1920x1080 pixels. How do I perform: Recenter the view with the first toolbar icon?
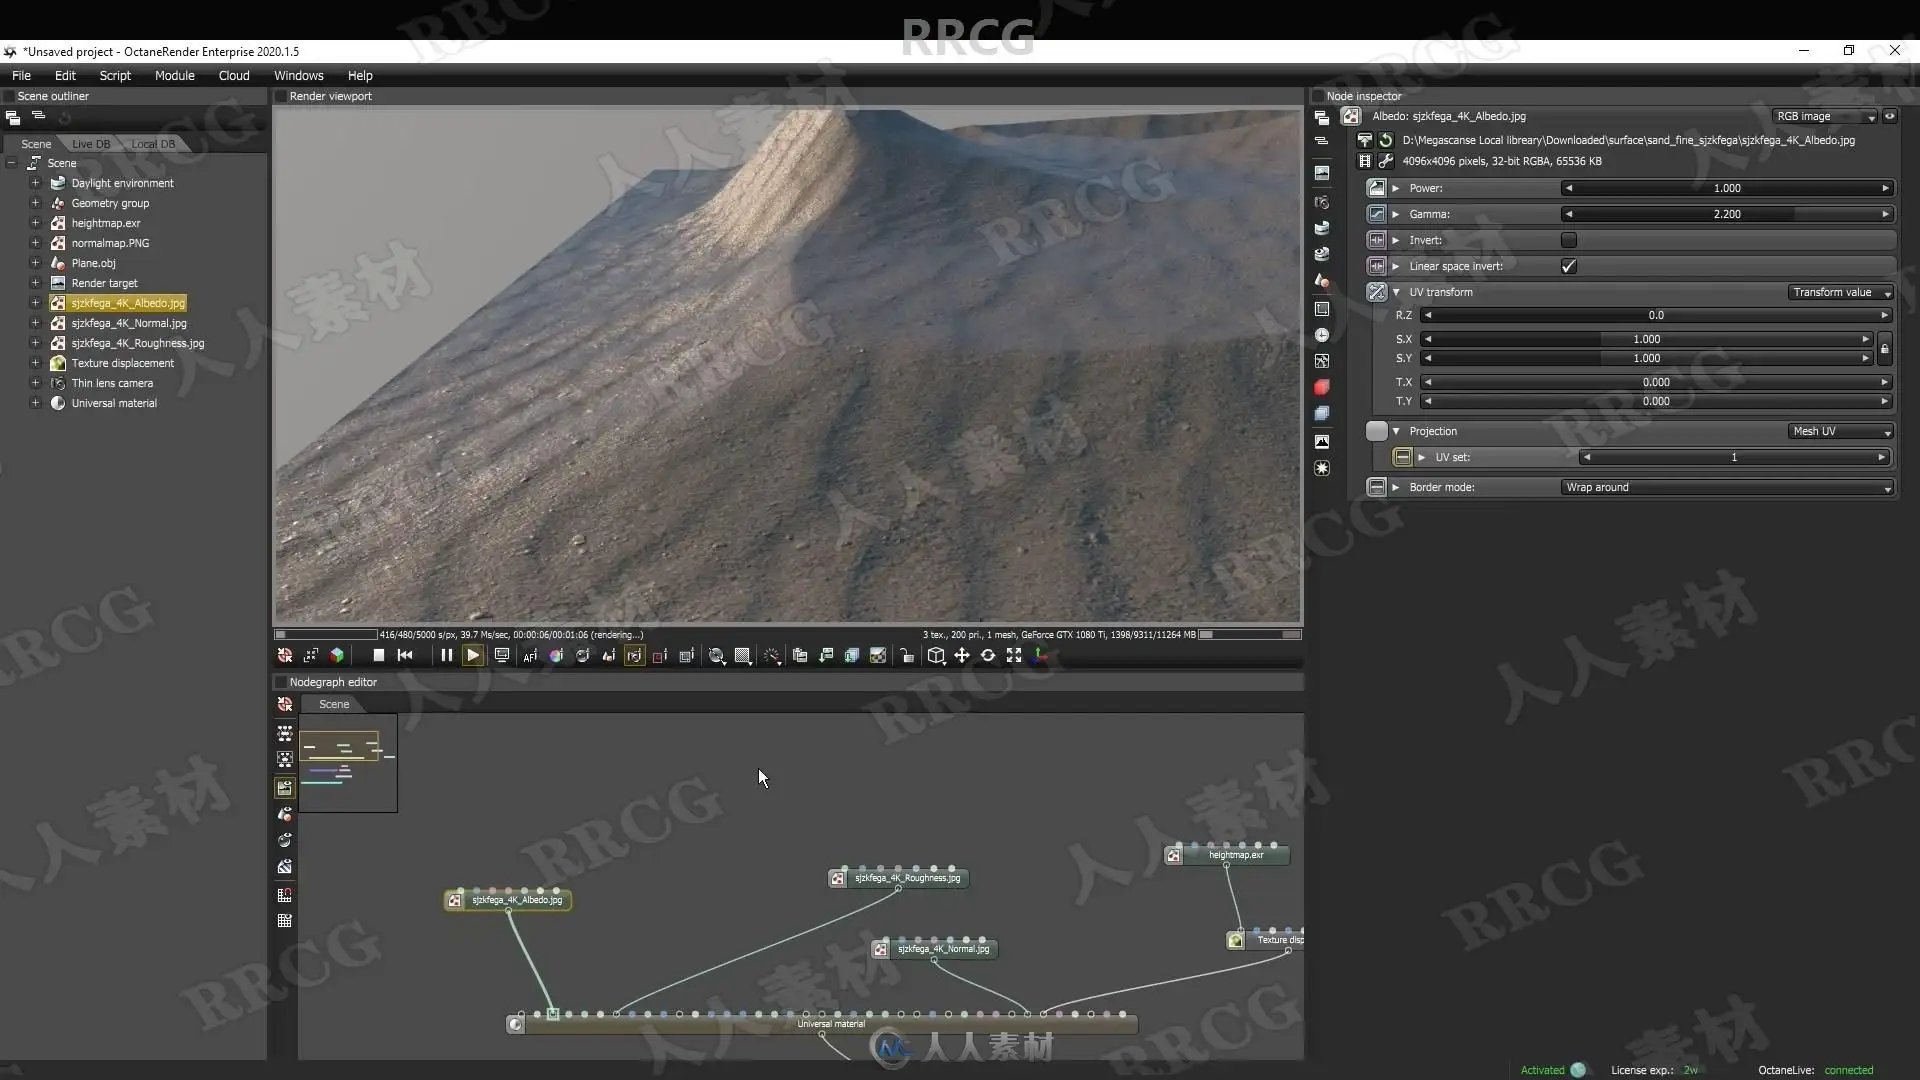(285, 656)
